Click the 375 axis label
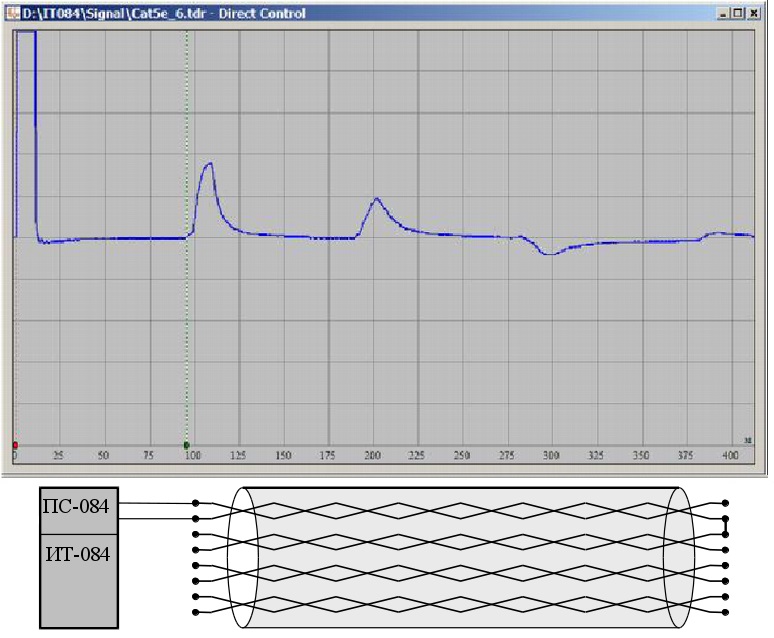Viewport: 774px width, 638px height. [685, 455]
